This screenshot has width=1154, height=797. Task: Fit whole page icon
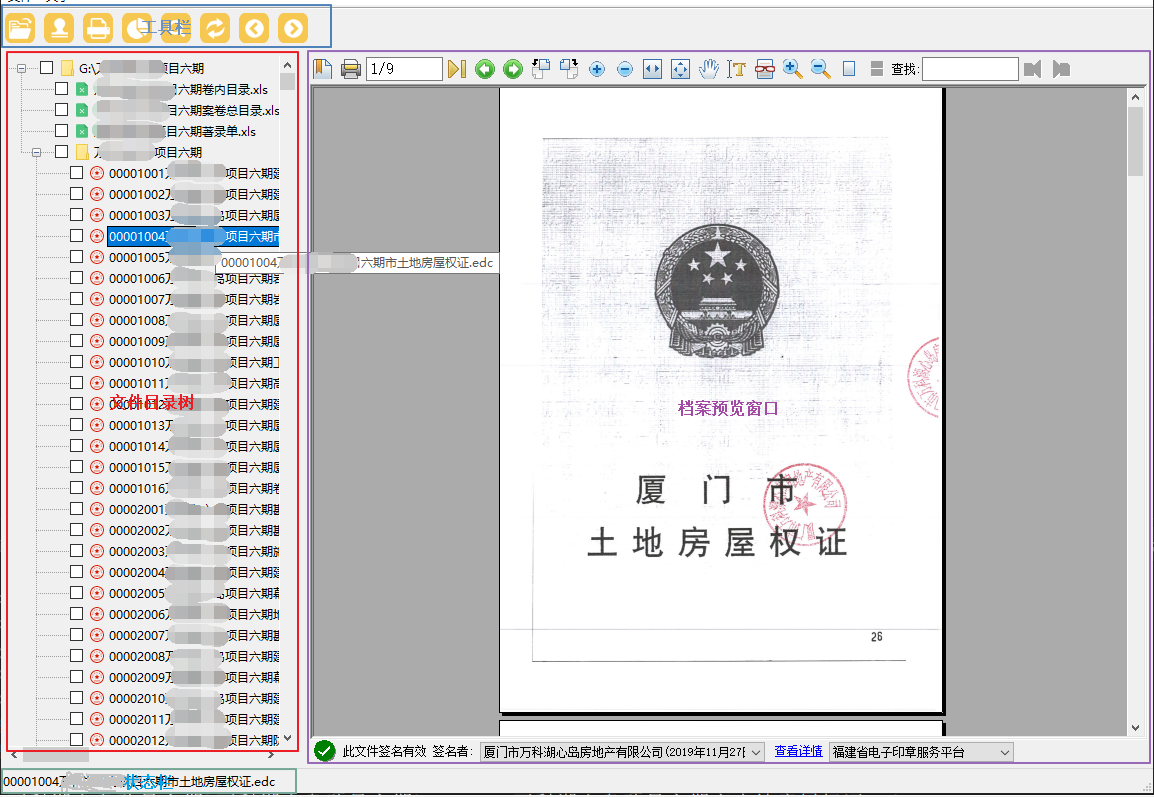coord(681,70)
